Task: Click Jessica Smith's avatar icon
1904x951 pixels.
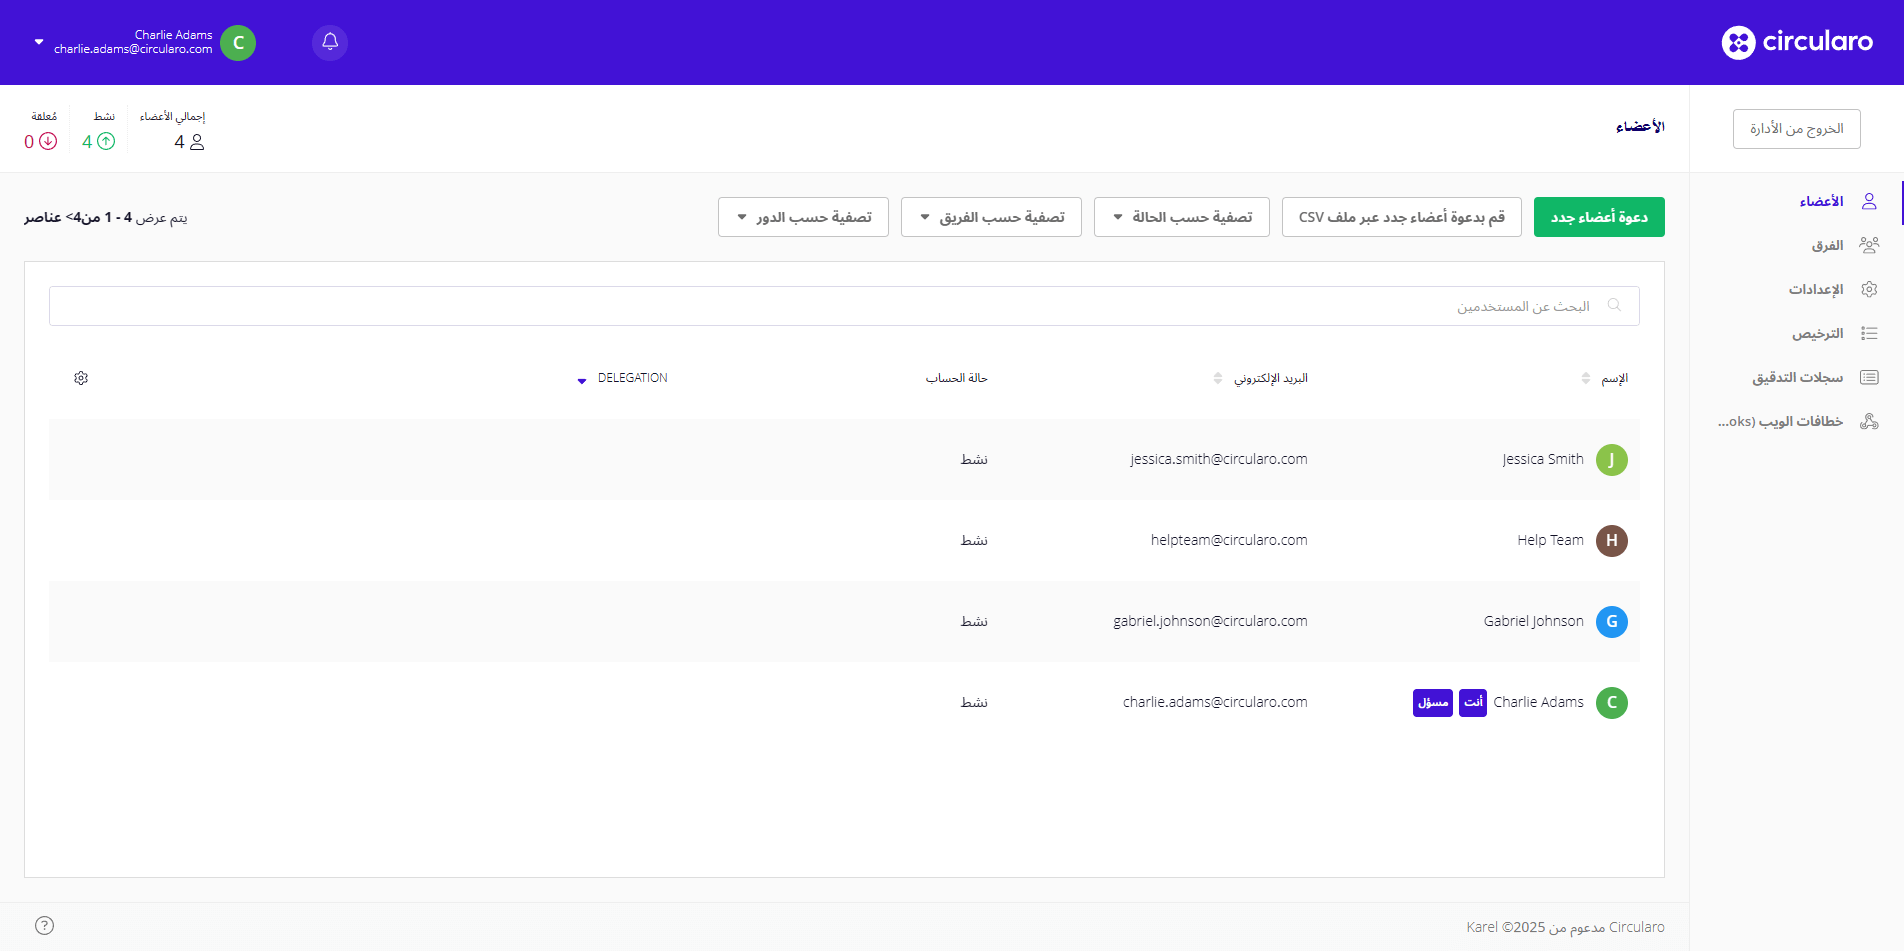Action: (x=1611, y=460)
